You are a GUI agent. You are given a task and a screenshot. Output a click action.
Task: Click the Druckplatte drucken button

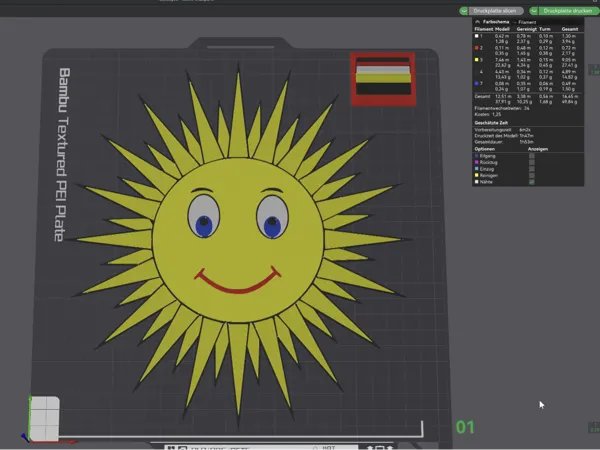click(568, 11)
